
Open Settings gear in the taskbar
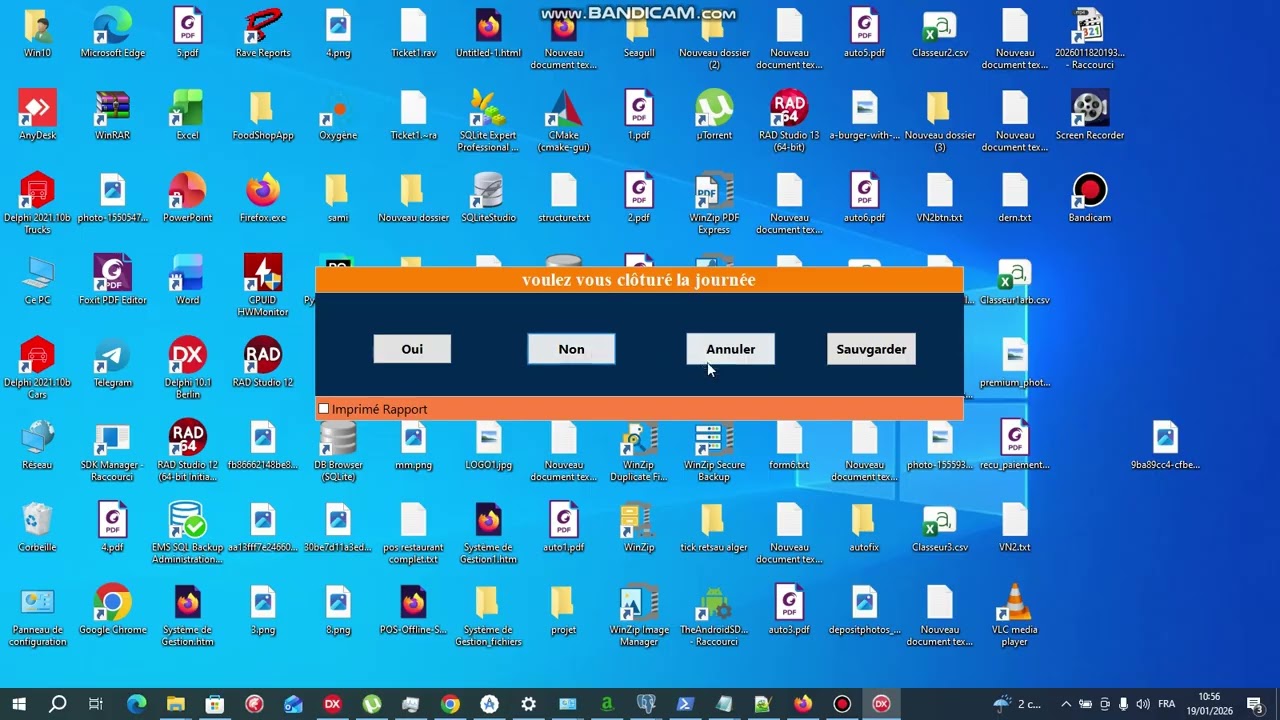[528, 704]
